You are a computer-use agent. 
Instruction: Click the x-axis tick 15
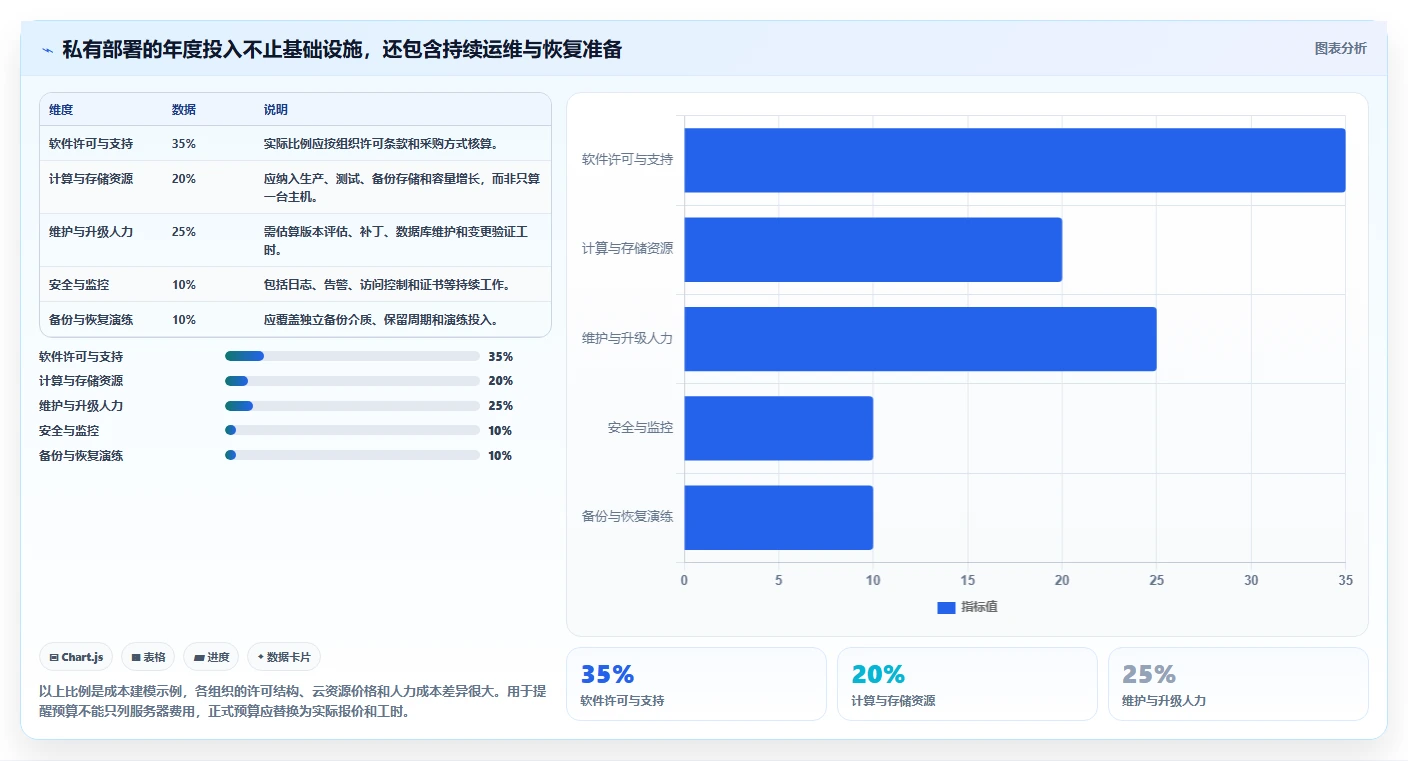click(968, 580)
